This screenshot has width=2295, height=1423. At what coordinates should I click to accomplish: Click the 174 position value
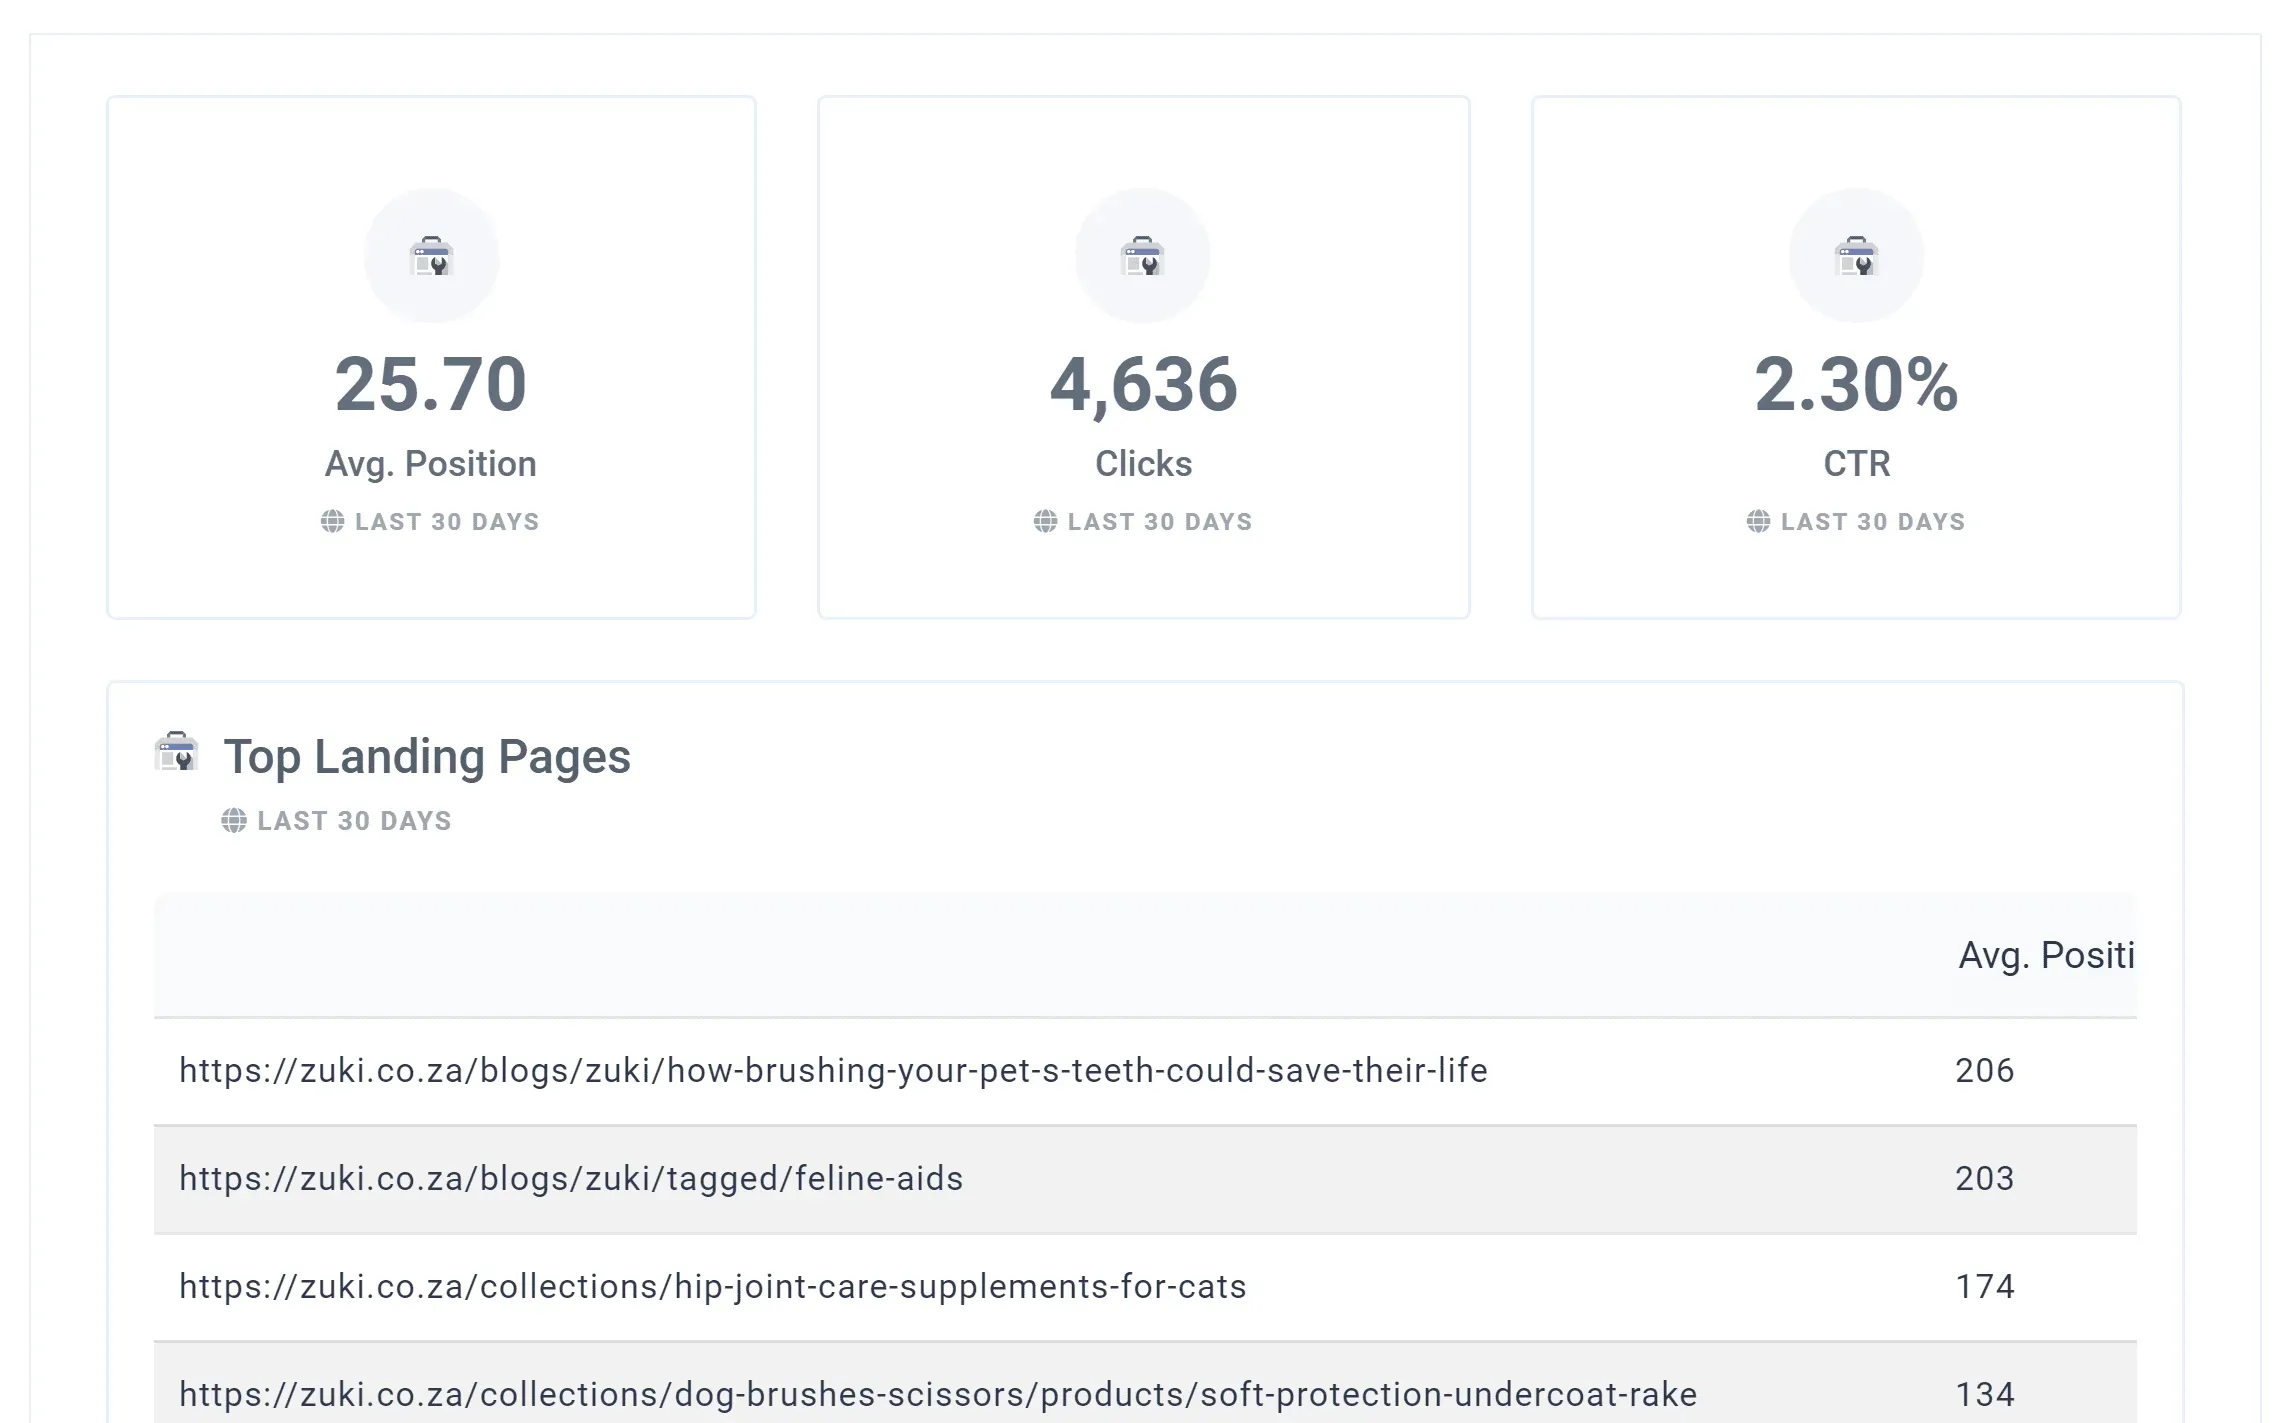1985,1286
